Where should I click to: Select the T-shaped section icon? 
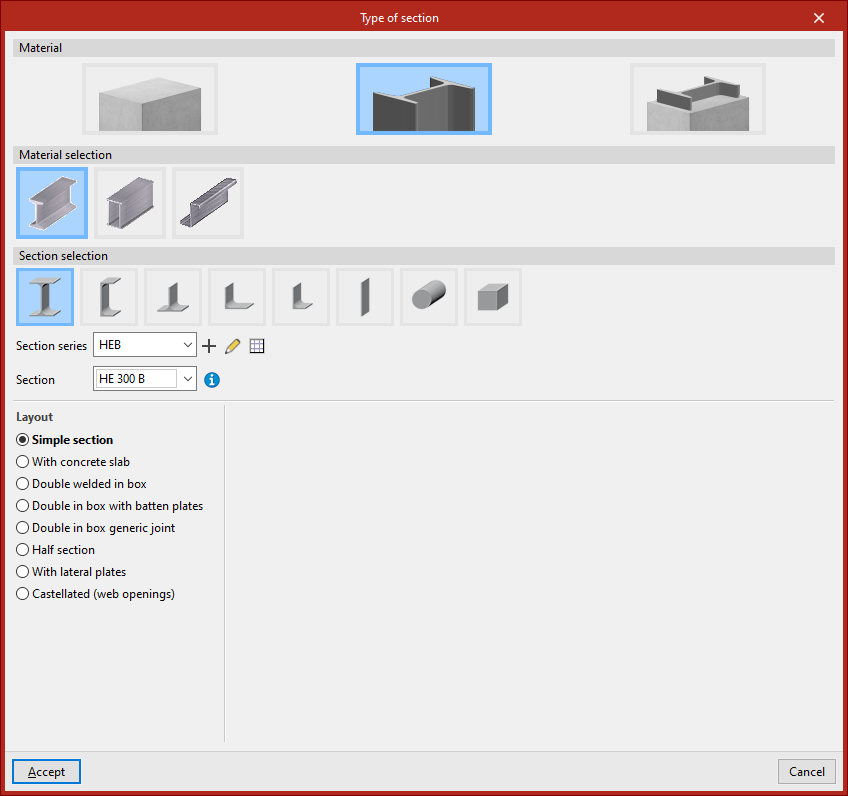click(x=173, y=297)
